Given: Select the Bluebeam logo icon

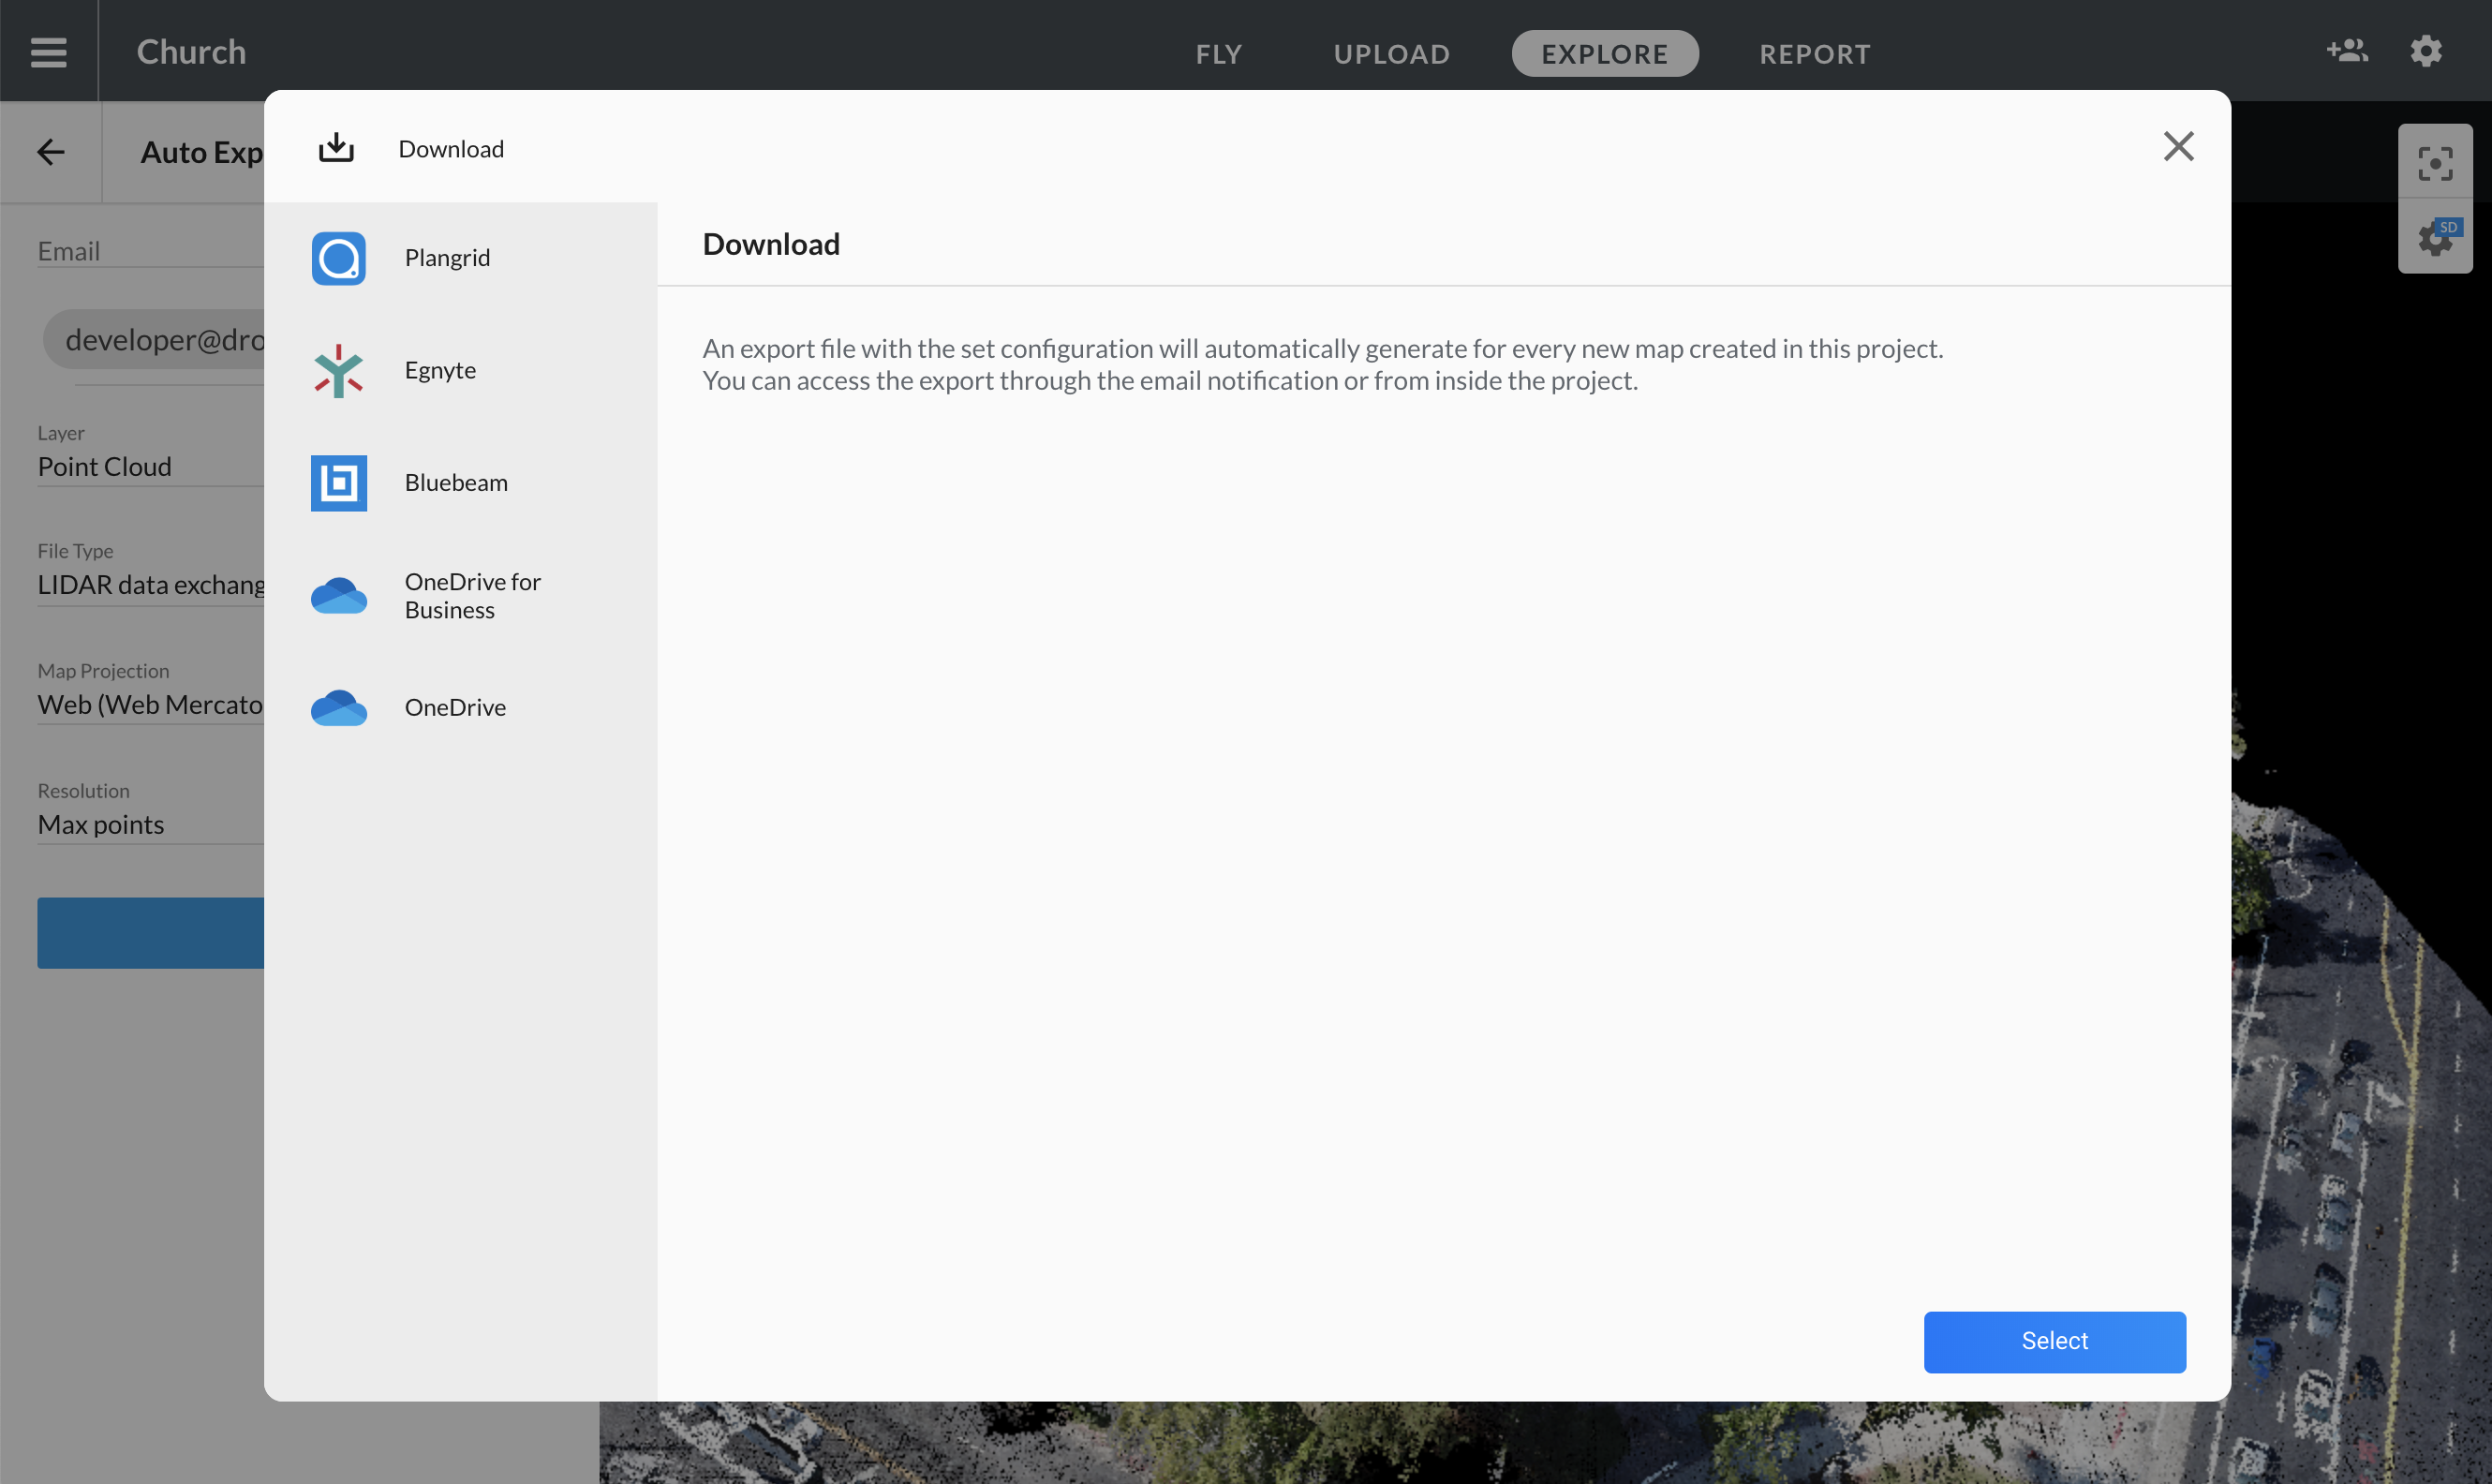Looking at the screenshot, I should [339, 483].
